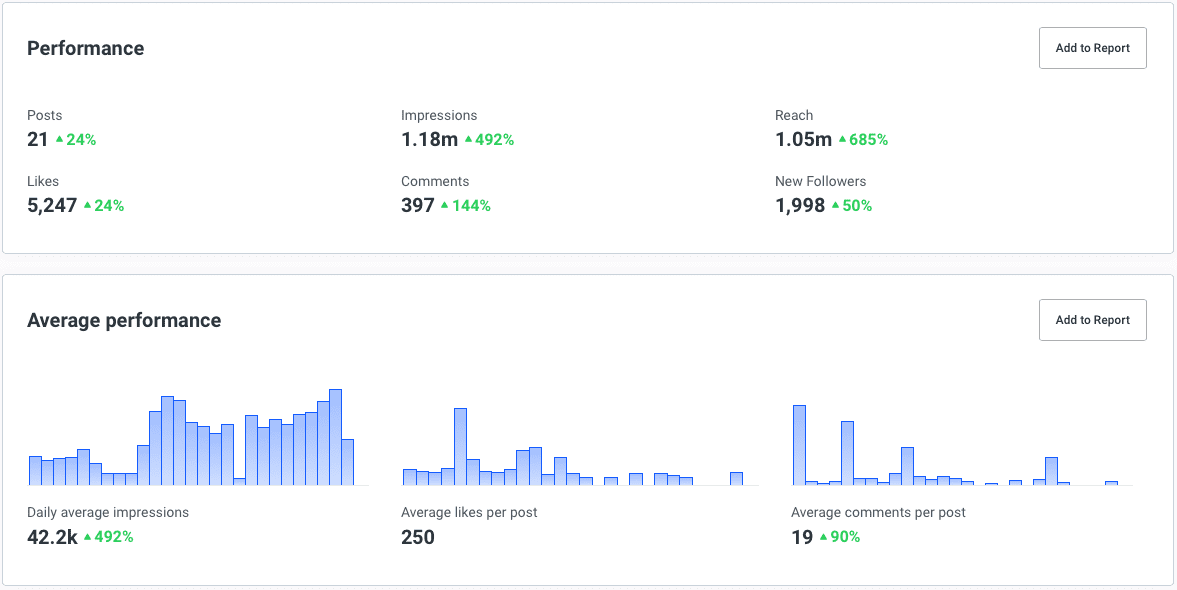Click Add to Report in the Performance card
Image resolution: width=1177 pixels, height=590 pixels.
pyautogui.click(x=1092, y=47)
